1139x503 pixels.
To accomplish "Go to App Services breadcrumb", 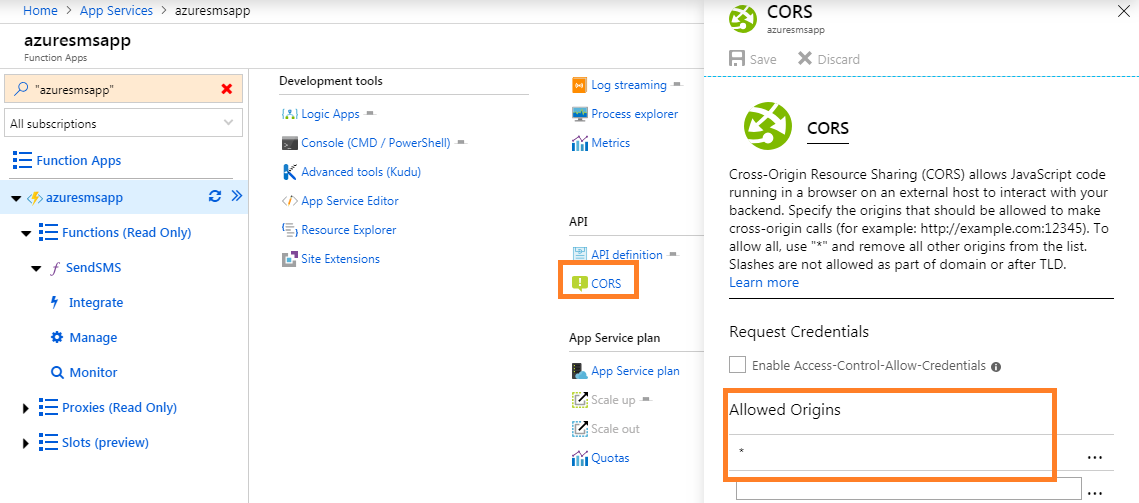I will [x=116, y=11].
